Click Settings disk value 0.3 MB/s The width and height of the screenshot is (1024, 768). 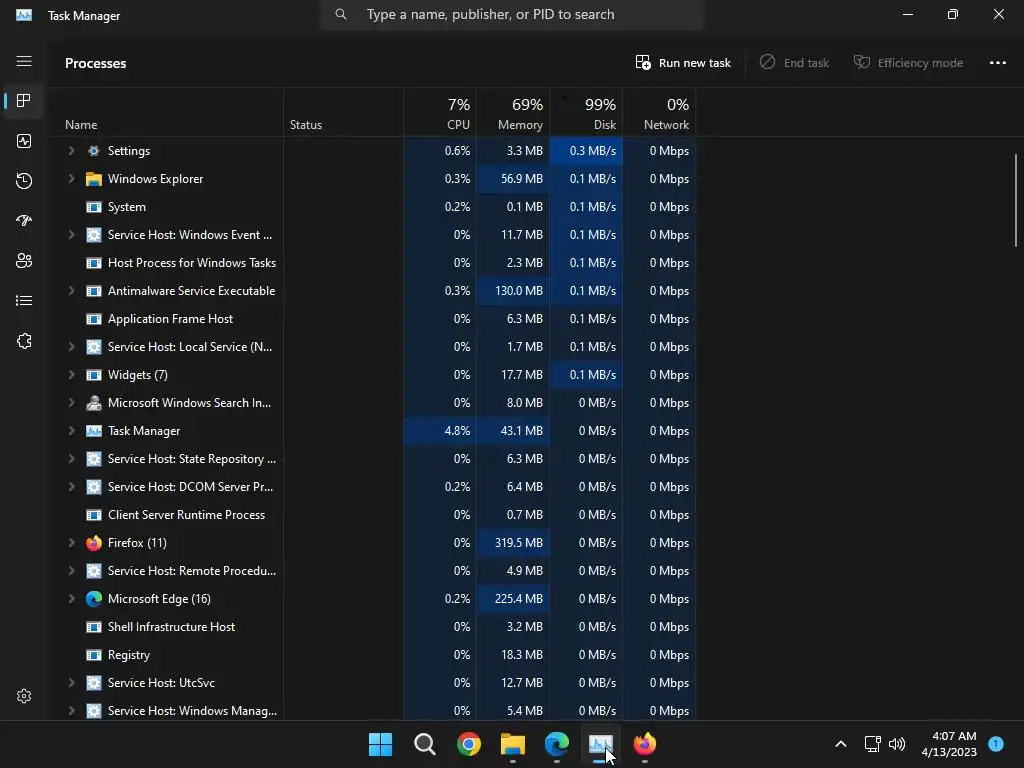click(x=592, y=151)
